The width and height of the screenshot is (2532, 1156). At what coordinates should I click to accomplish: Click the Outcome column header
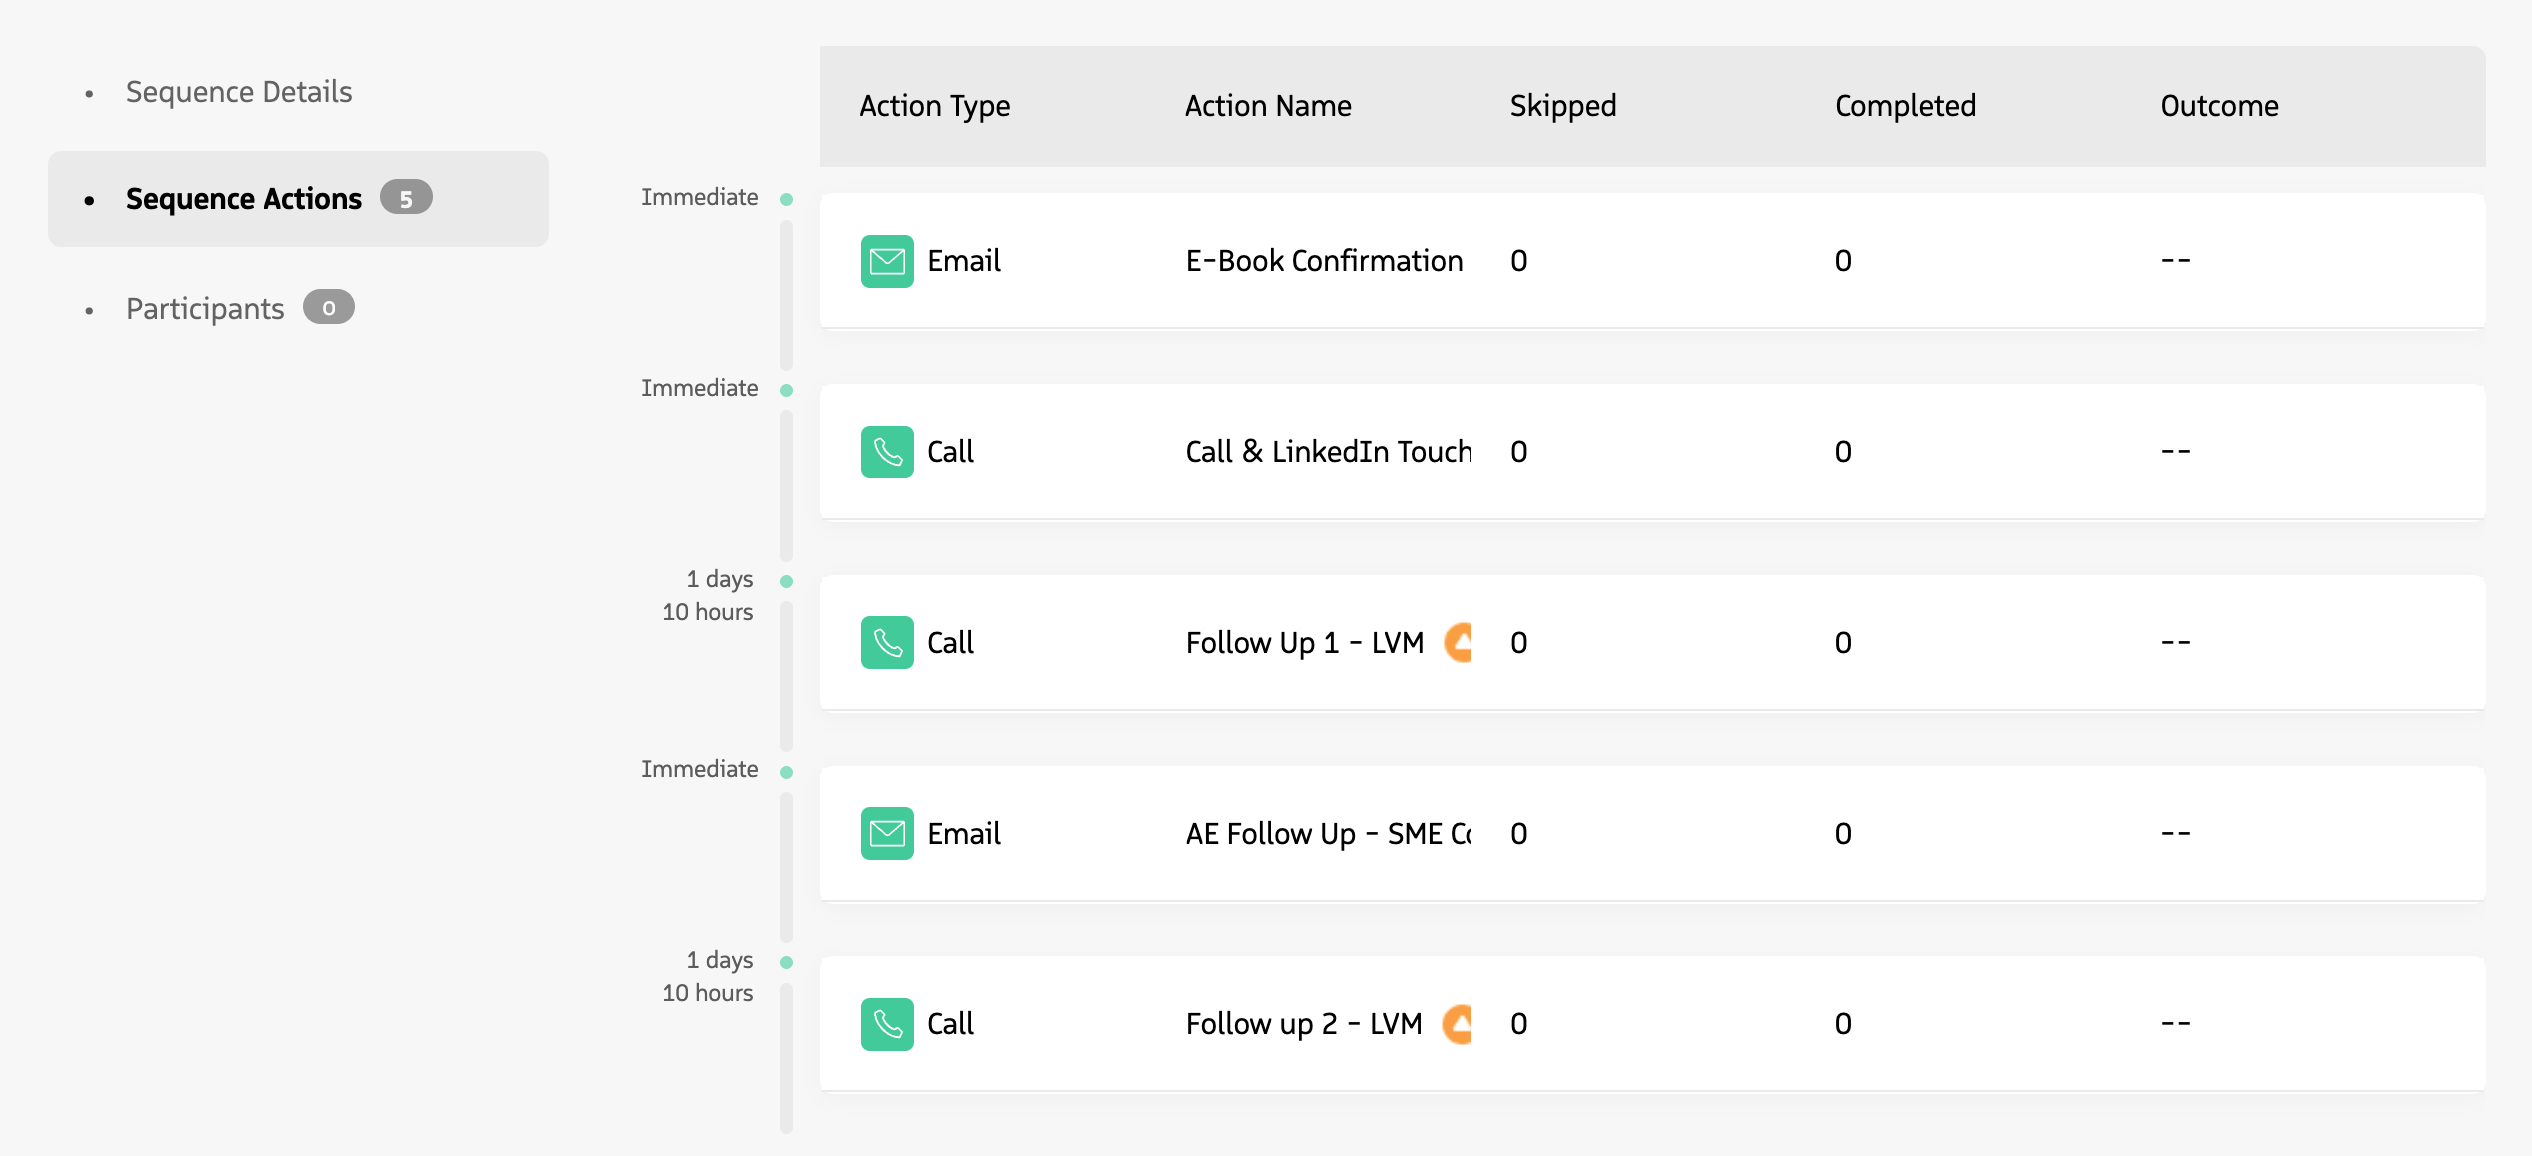[2219, 106]
